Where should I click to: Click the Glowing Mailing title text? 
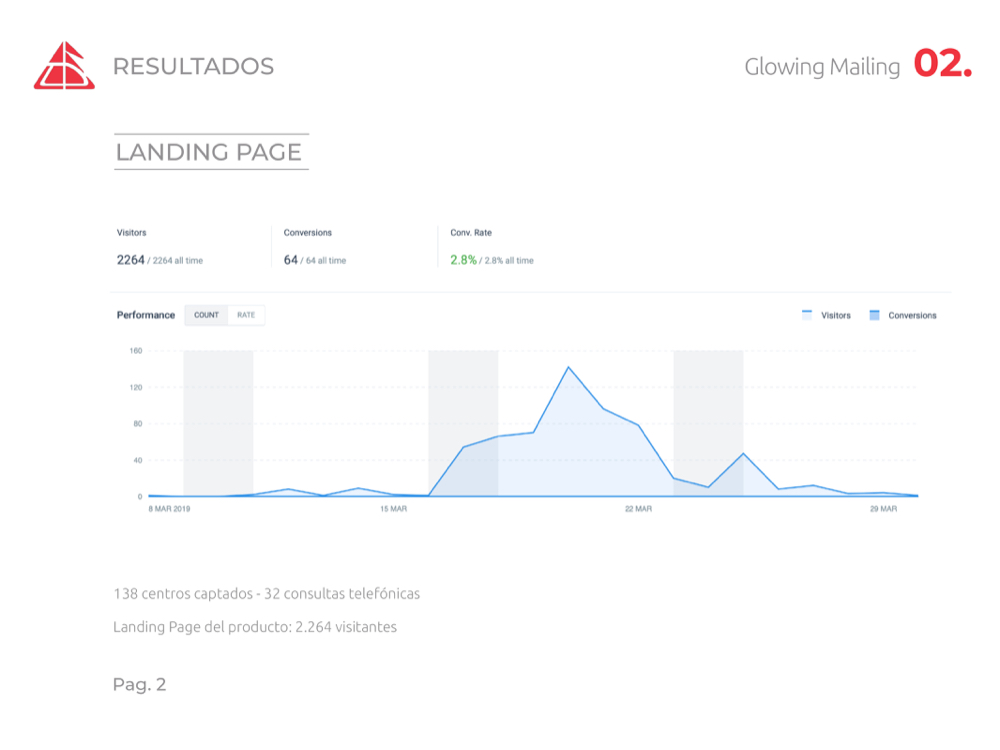click(x=822, y=67)
